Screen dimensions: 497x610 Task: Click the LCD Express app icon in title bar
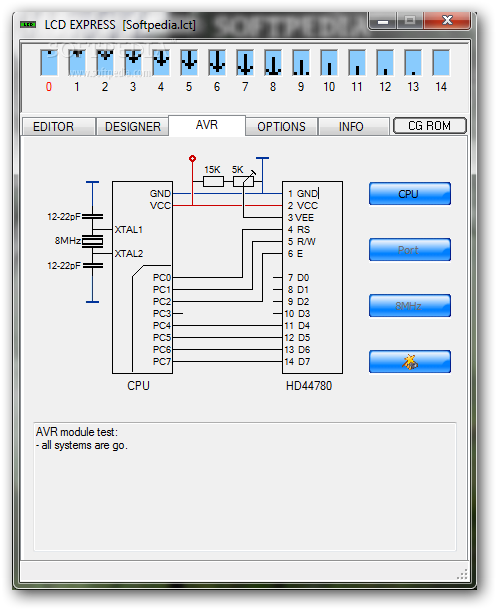[28, 25]
